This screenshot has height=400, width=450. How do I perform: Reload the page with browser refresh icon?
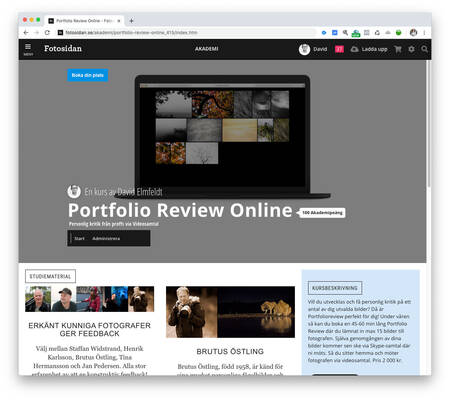47,32
